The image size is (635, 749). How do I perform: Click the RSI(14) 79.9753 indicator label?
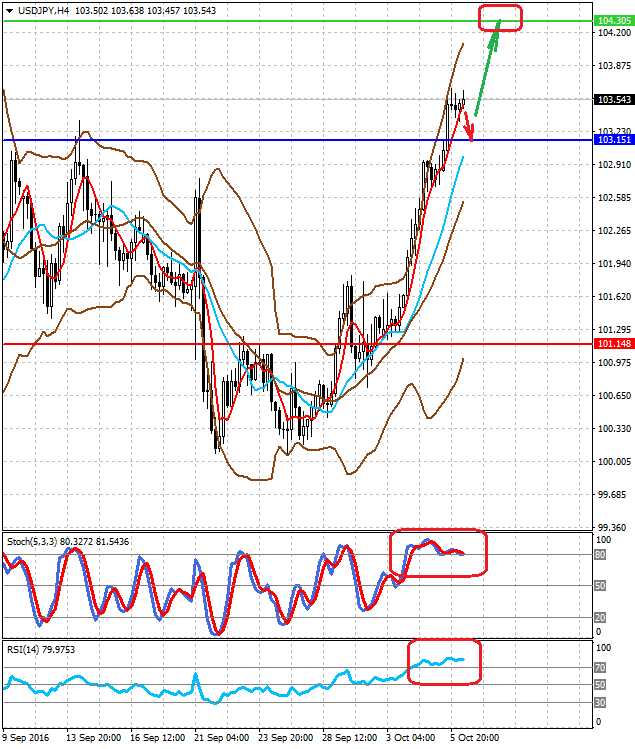(41, 649)
